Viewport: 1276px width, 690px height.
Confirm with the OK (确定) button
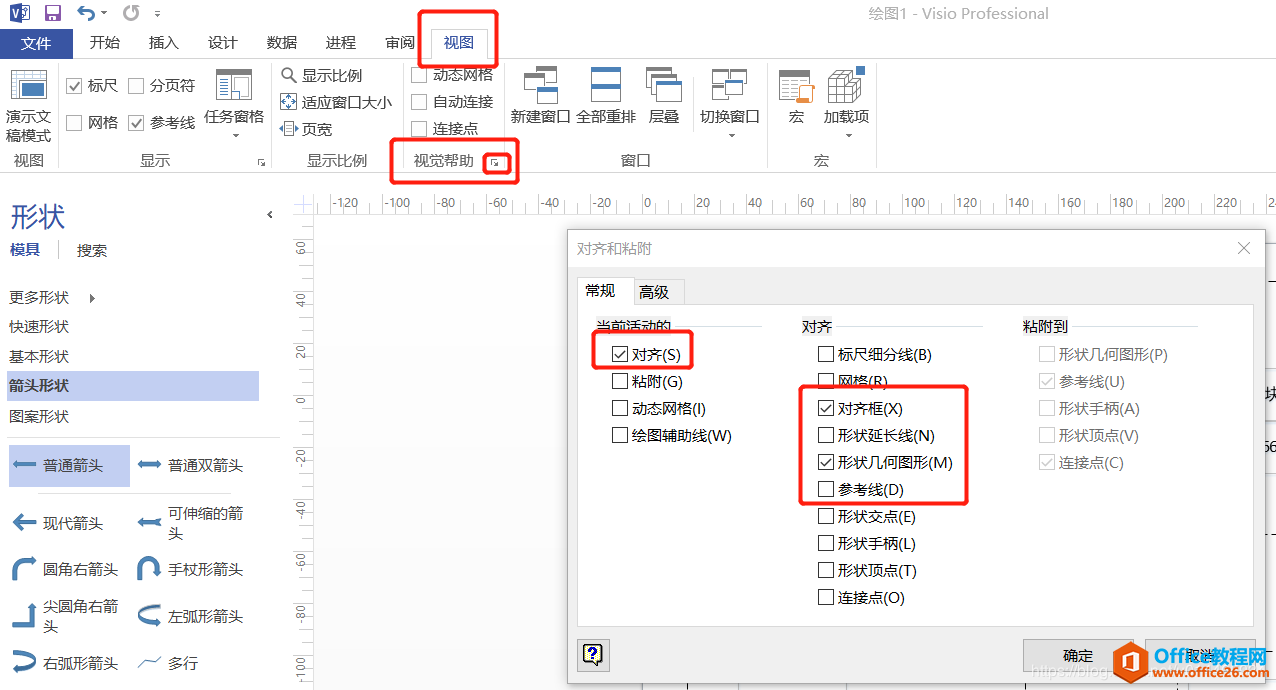[1079, 656]
